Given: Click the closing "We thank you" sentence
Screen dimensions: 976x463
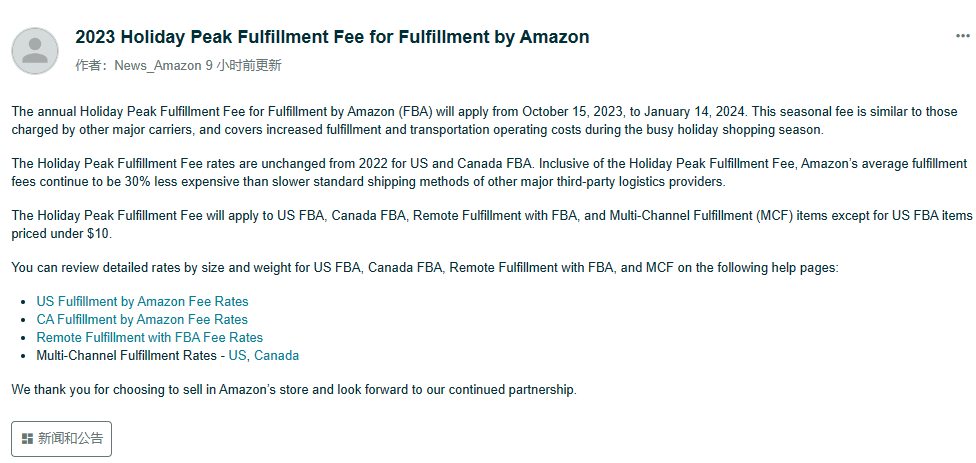Looking at the screenshot, I should 293,389.
